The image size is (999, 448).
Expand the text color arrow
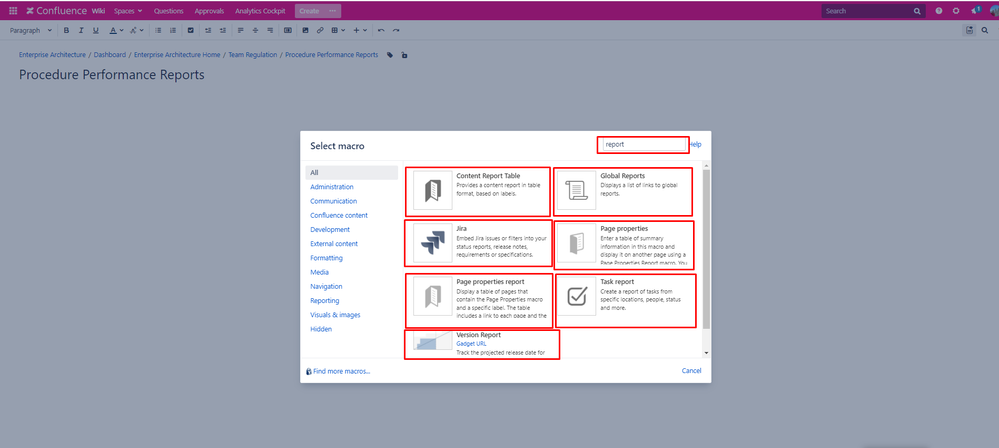point(121,30)
